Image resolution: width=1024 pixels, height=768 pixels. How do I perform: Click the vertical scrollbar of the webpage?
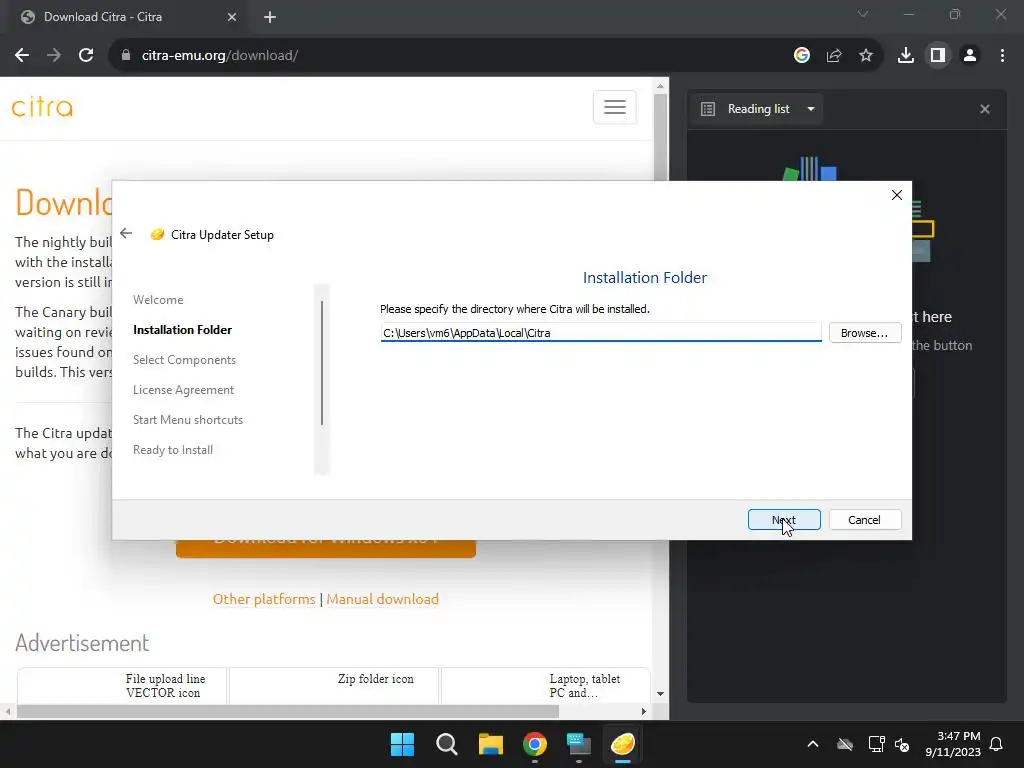660,138
